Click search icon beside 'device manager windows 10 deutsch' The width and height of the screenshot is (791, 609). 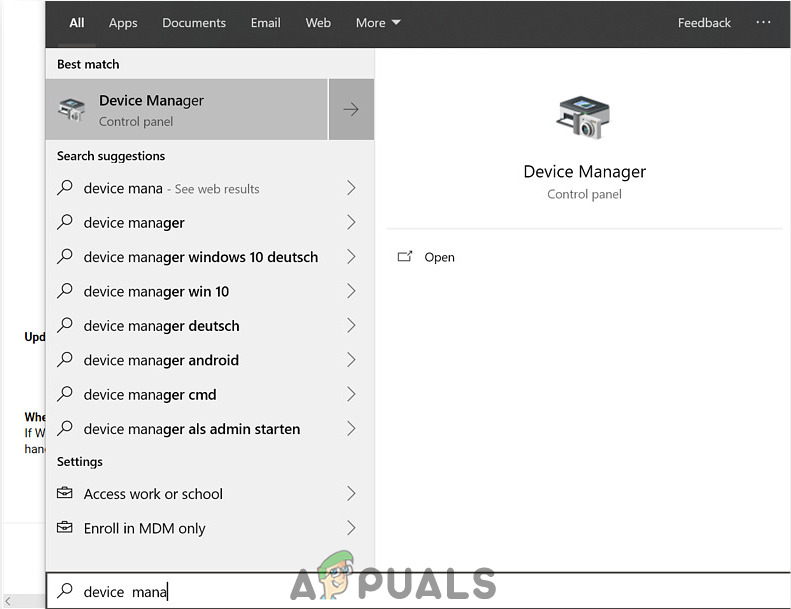point(65,256)
